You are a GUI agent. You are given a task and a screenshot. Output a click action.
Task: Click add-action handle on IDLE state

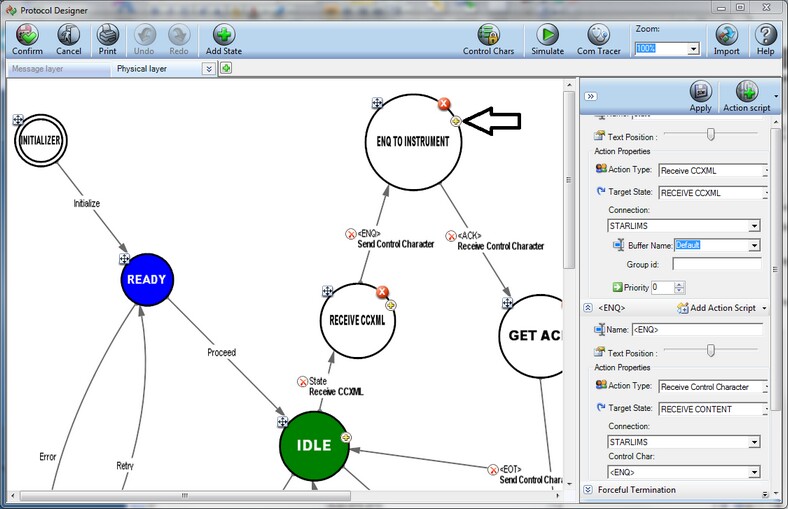(x=345, y=438)
